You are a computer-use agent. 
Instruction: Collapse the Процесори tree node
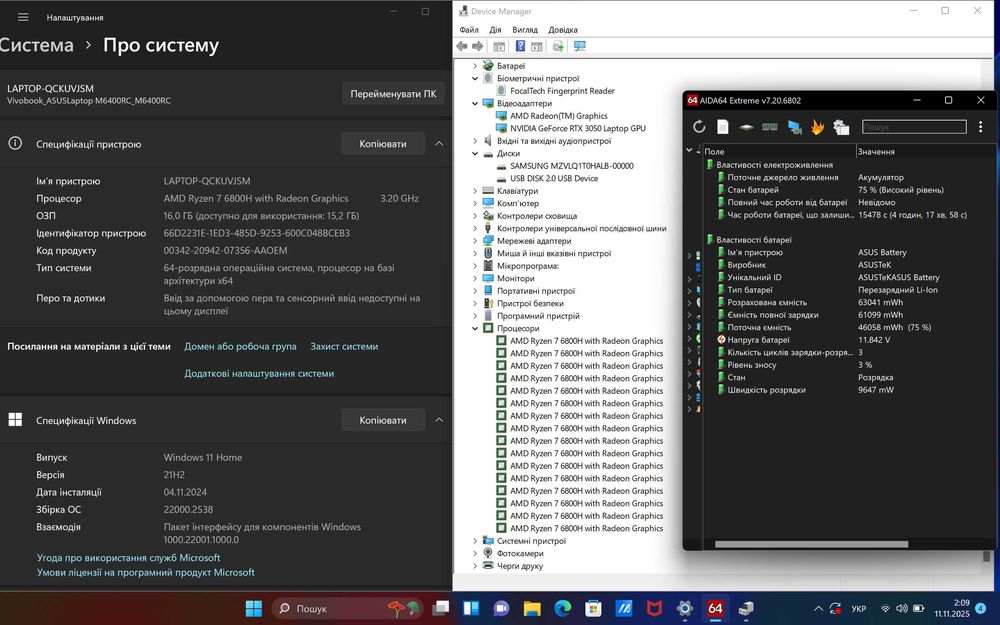[475, 328]
